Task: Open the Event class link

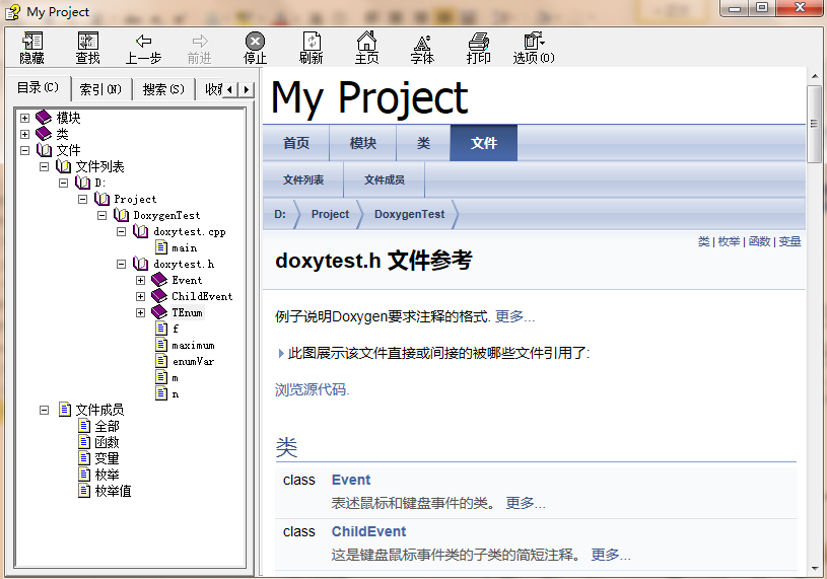Action: click(x=351, y=480)
